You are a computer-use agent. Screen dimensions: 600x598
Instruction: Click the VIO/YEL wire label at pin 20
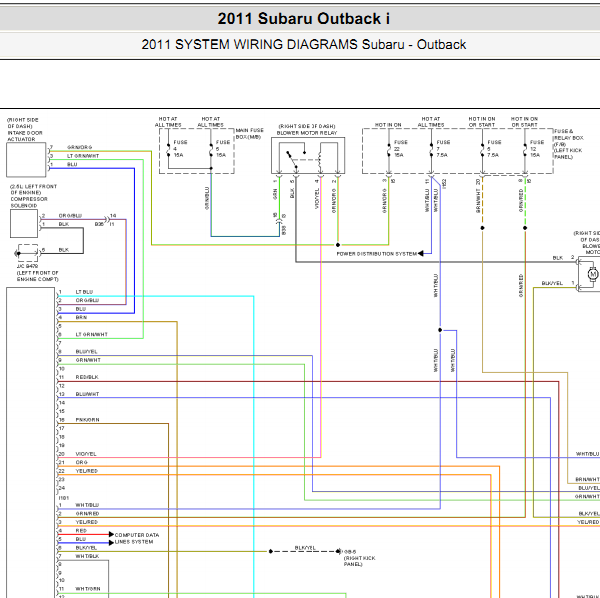click(x=86, y=454)
